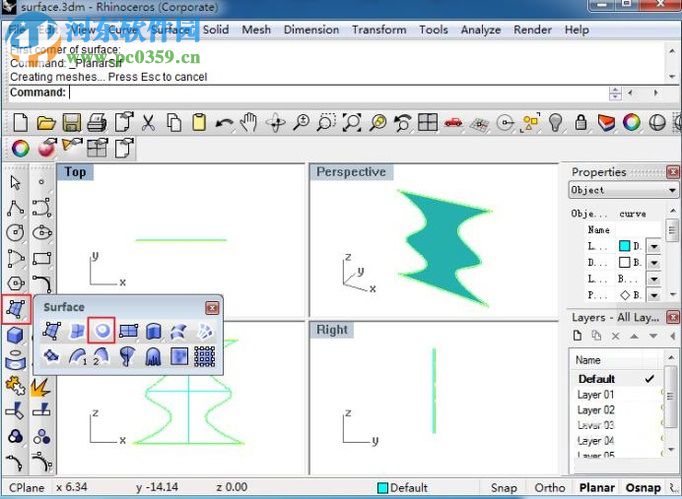Viewport: 682px width, 499px height.
Task: Open the Surface tools sidebar icon
Action: (x=16, y=309)
